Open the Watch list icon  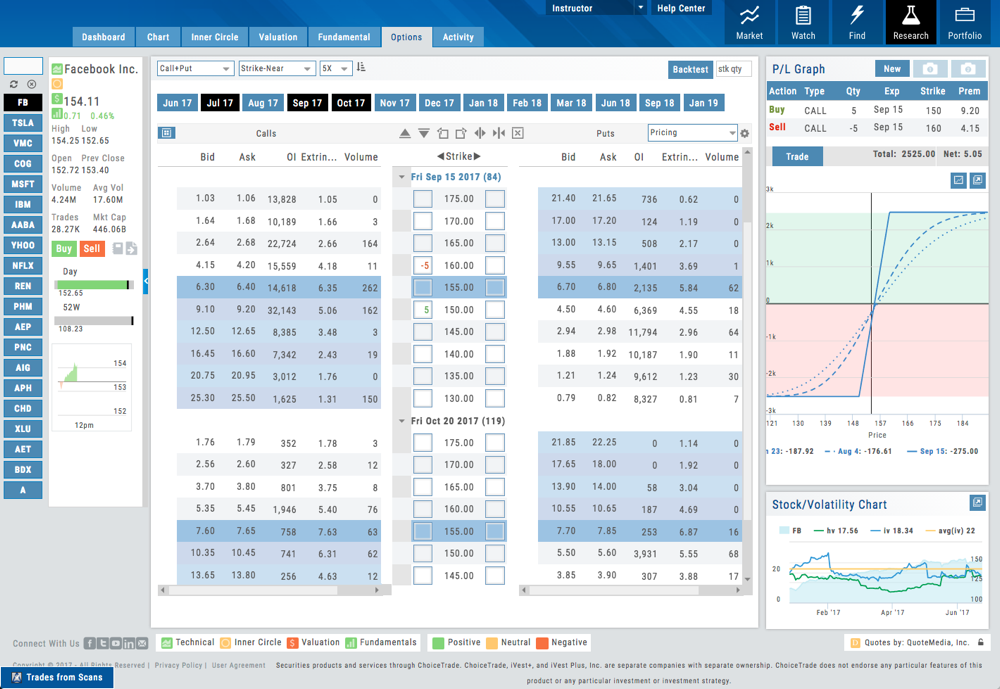803,22
